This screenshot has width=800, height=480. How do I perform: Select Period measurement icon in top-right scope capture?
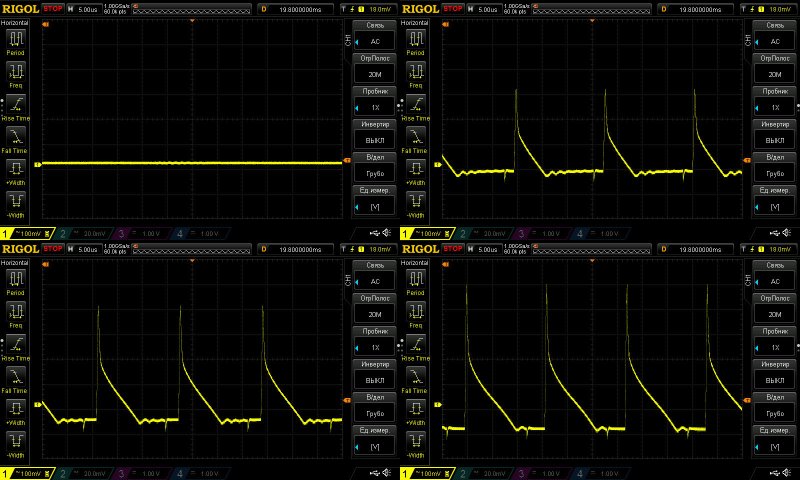pos(416,38)
